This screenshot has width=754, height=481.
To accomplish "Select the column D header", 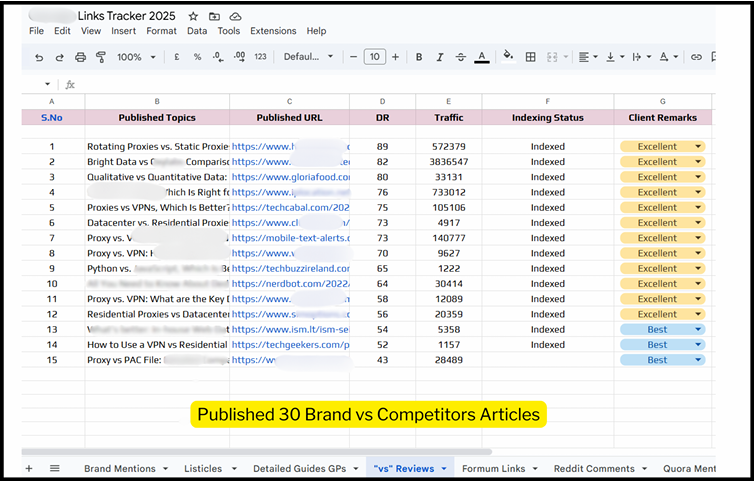I will point(382,101).
